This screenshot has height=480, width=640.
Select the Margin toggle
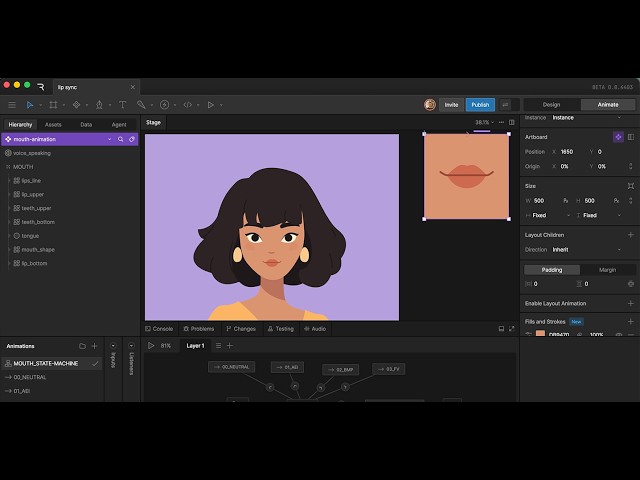point(607,270)
